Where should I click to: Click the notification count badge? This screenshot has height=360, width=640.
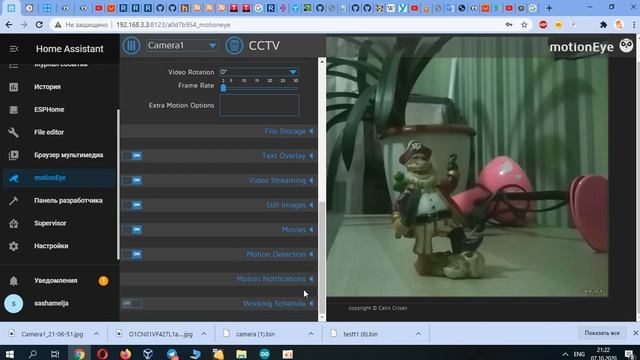(103, 281)
